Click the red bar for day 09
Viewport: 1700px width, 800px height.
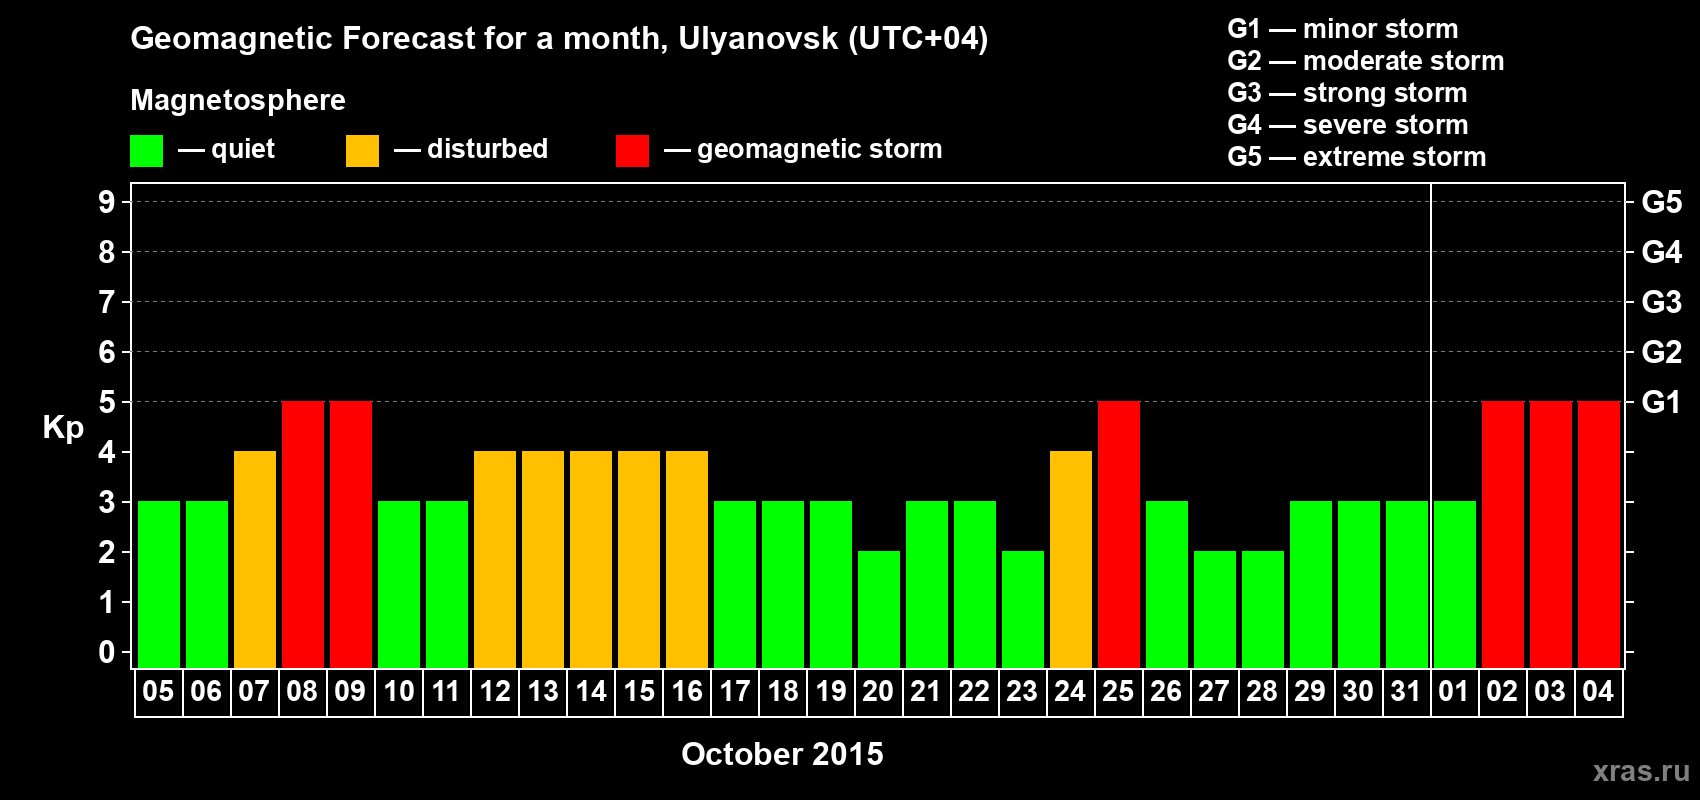pyautogui.click(x=351, y=534)
